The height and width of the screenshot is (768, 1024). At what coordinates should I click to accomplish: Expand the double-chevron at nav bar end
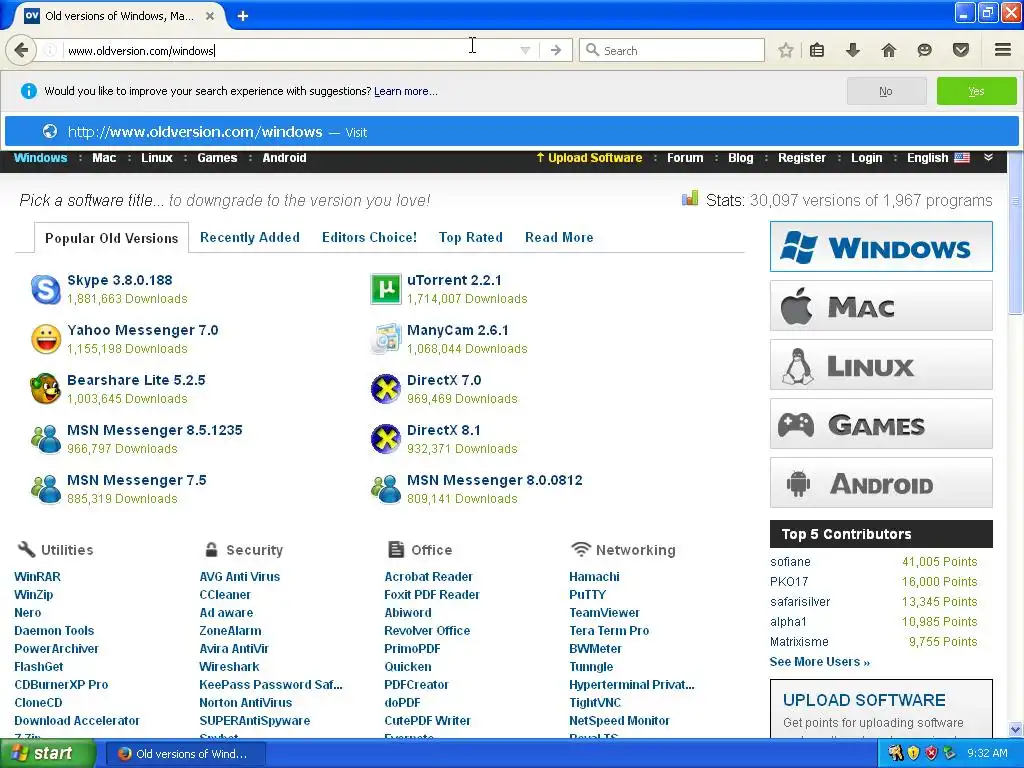[x=988, y=157]
